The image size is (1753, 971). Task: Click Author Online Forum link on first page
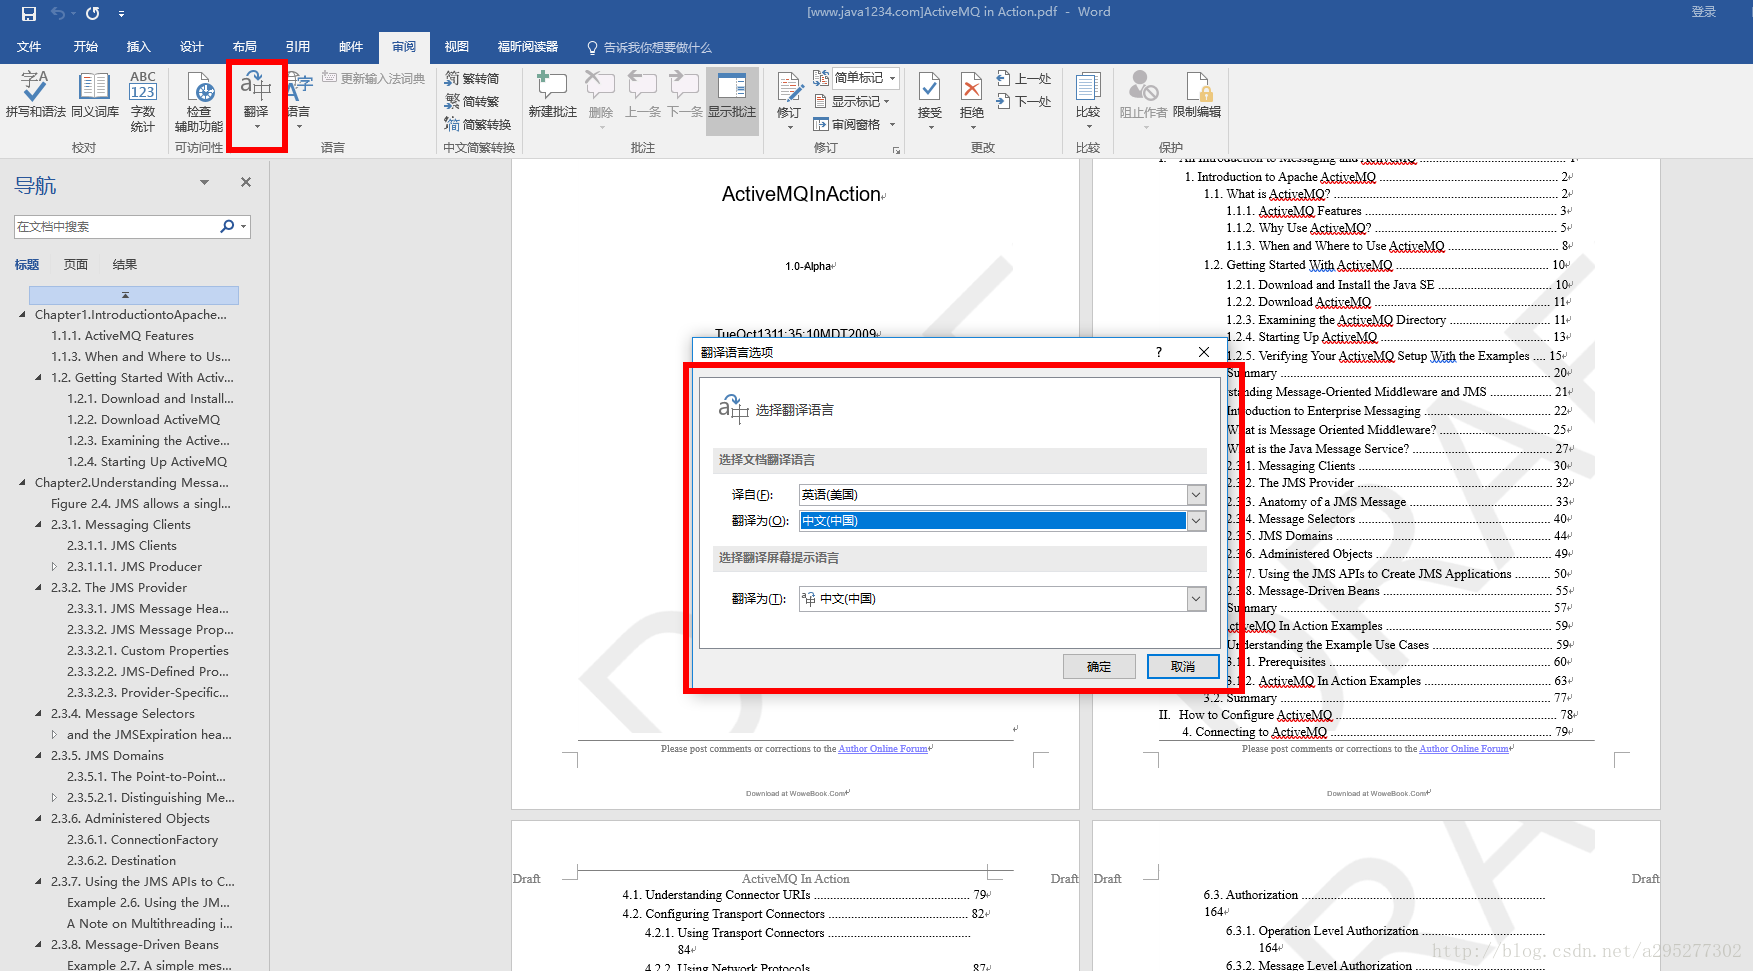883,748
